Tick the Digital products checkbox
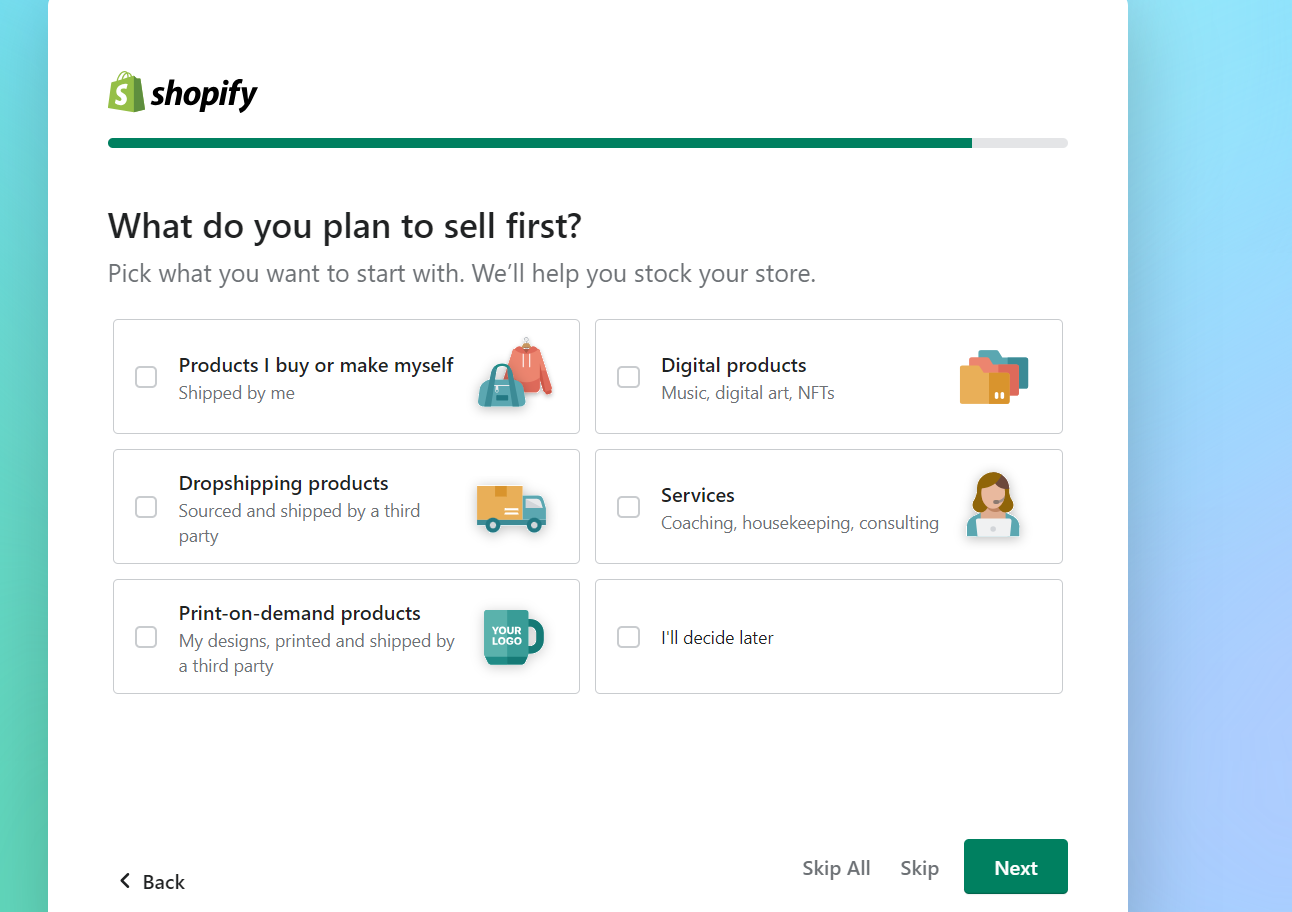Screen dimensions: 1292x912 pos(628,377)
